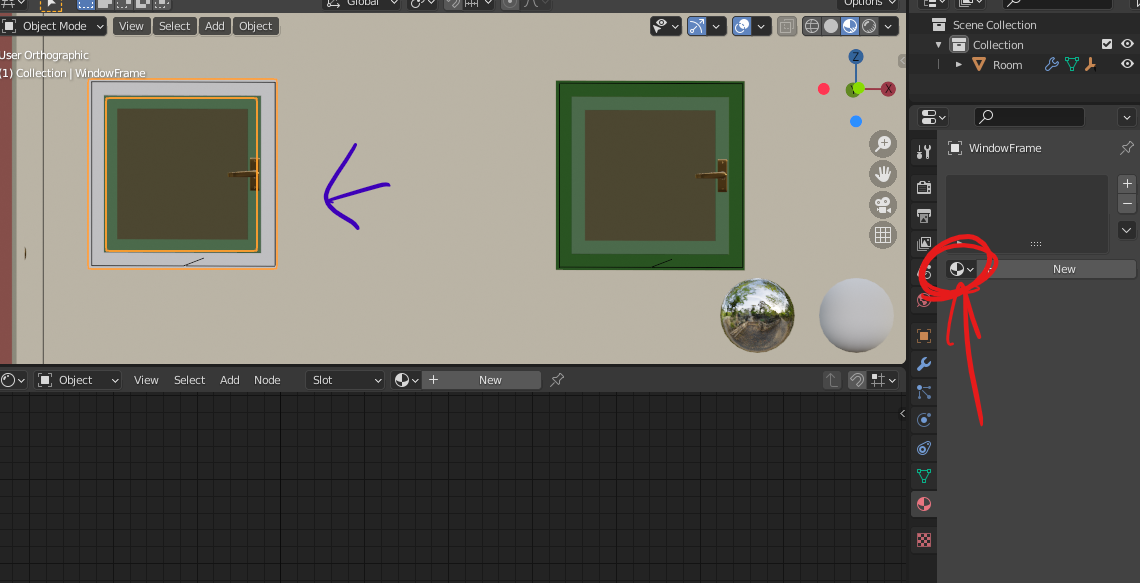
Task: Open the Properties options dropdown arrow
Action: [1128, 117]
